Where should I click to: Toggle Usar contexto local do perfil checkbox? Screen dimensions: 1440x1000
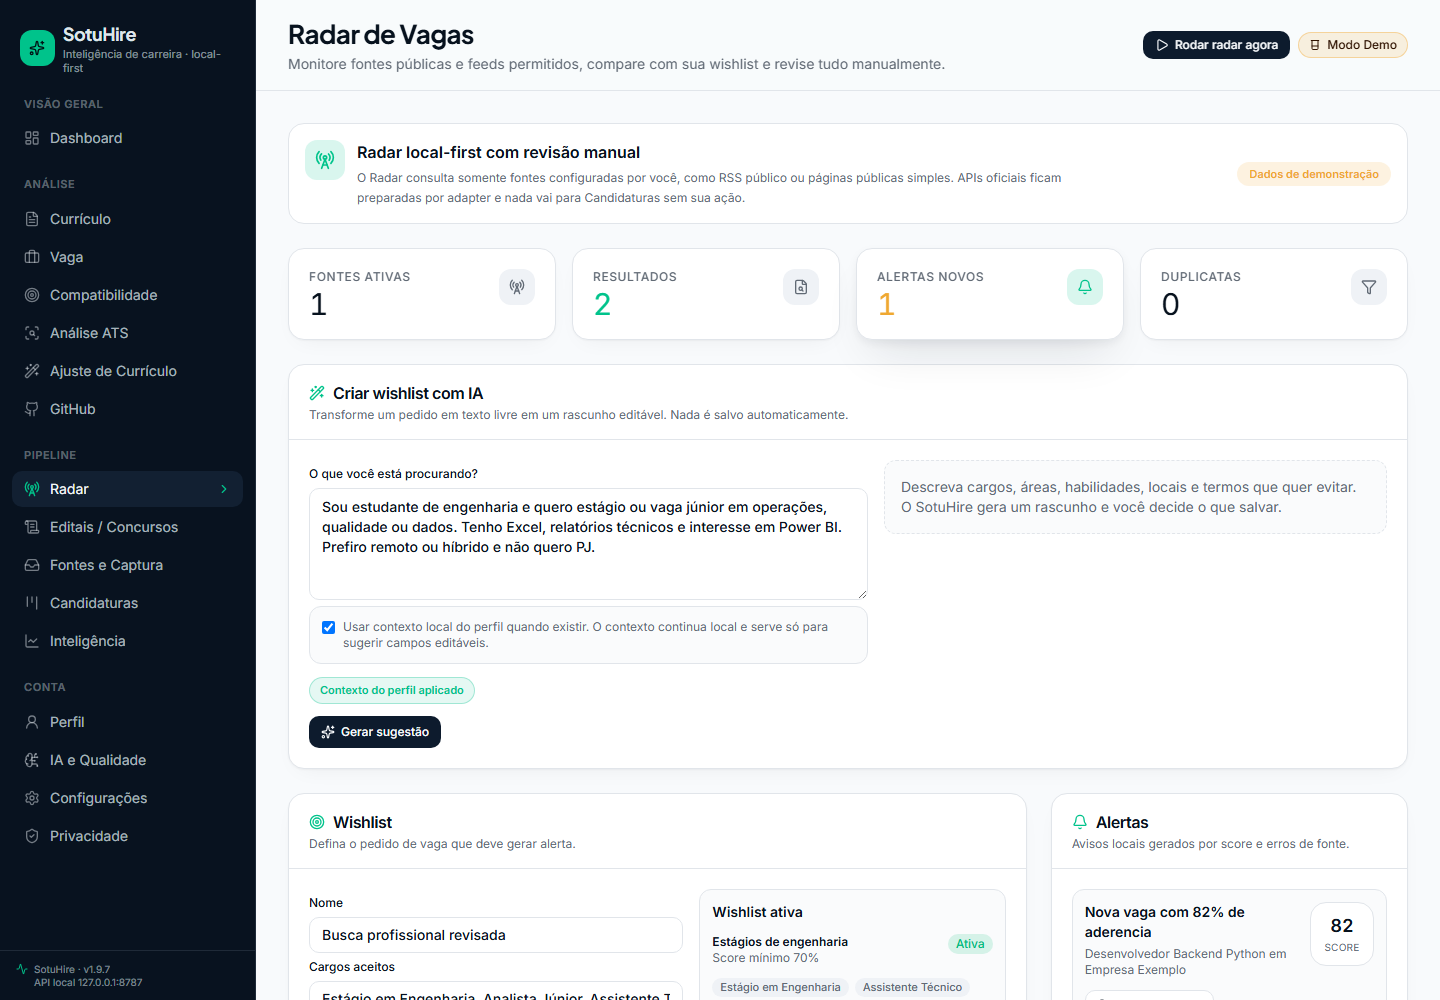tap(328, 627)
